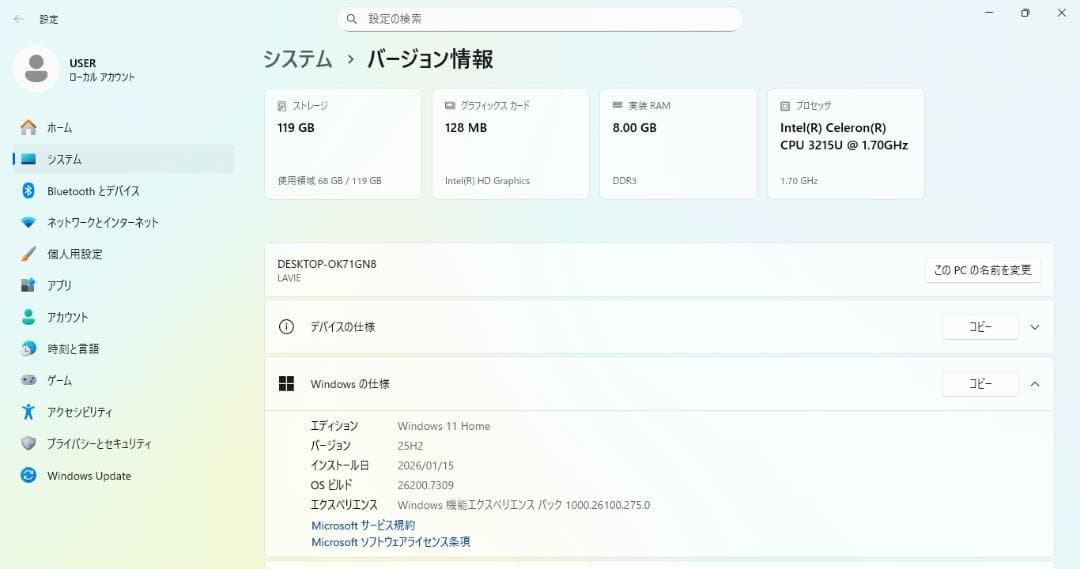Click the info icon beside デバイスの仕様
The image size is (1080, 569).
[287, 327]
